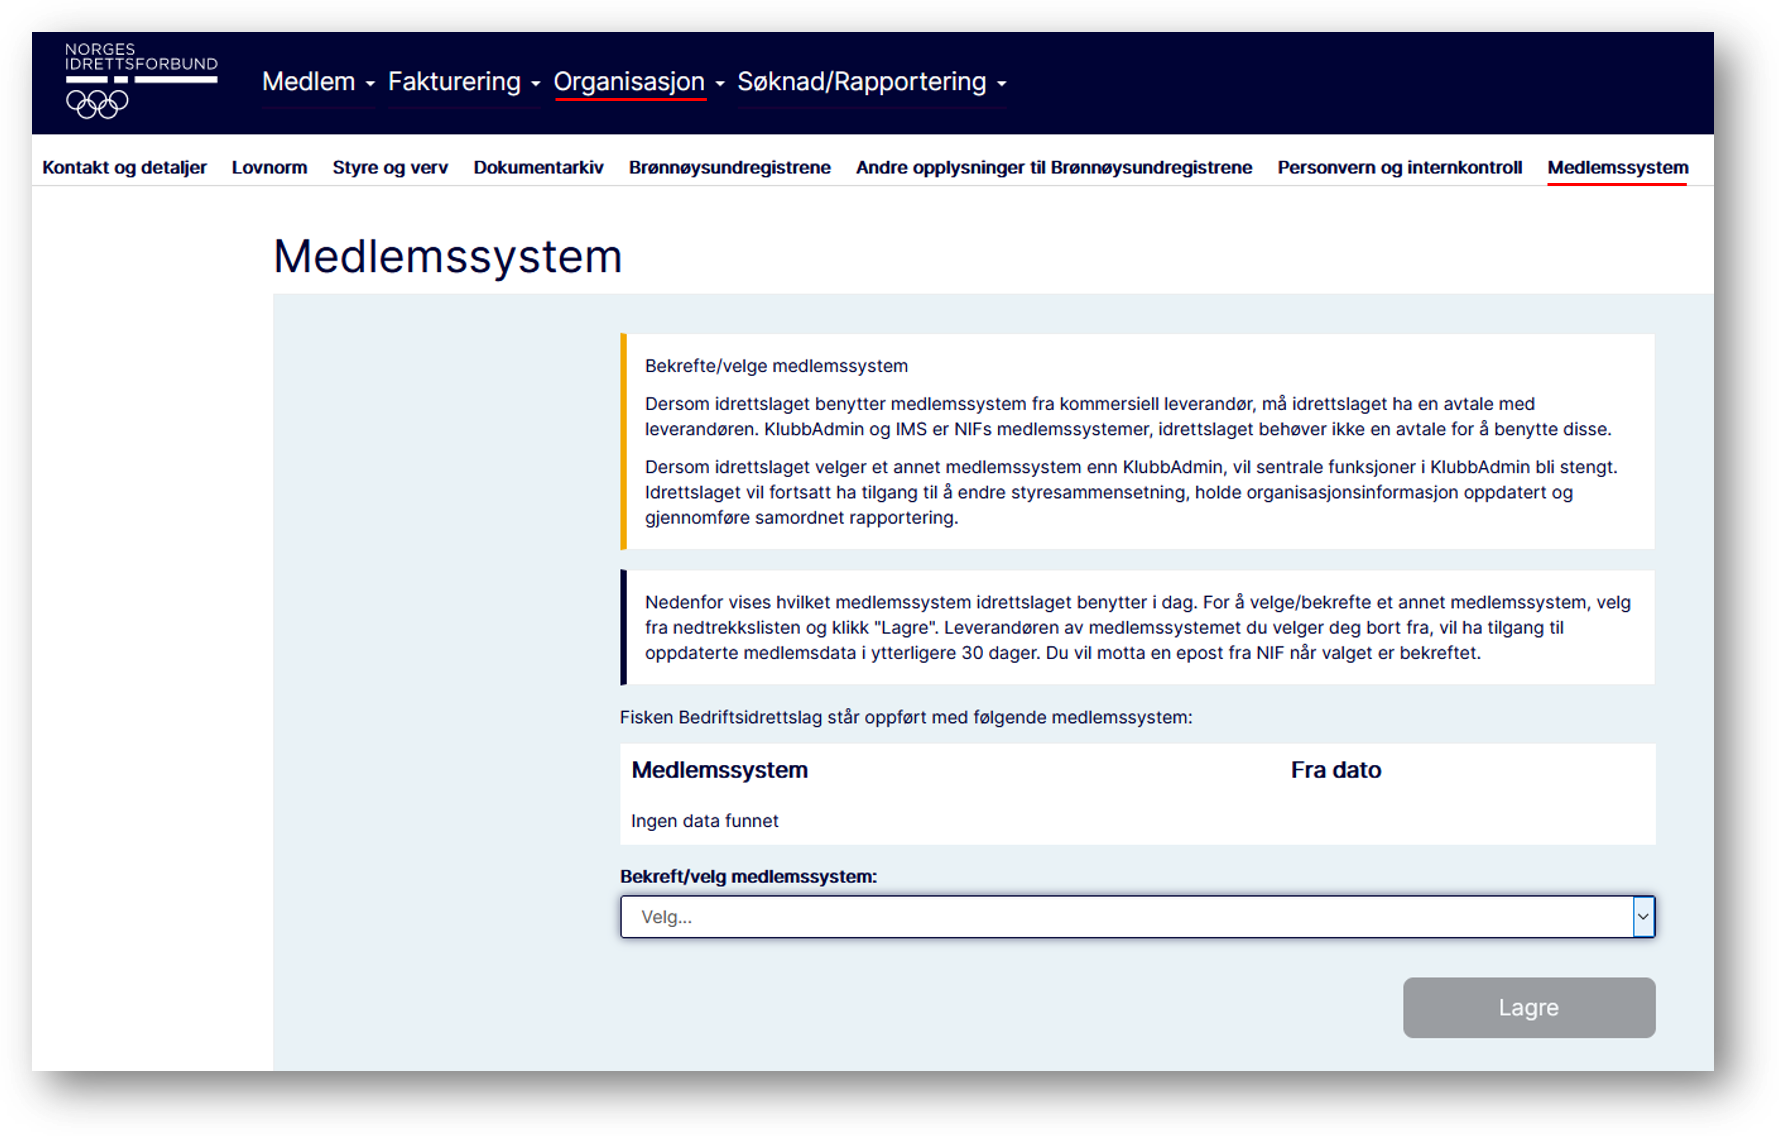Open the Styre og verv tab

tap(390, 167)
